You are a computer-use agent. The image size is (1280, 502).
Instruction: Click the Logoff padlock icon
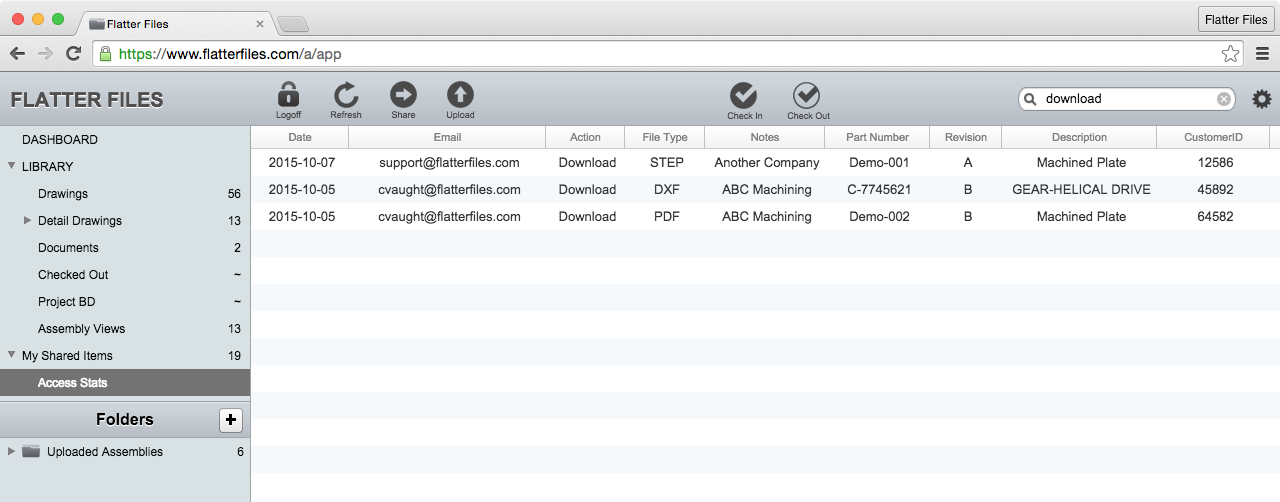click(288, 95)
